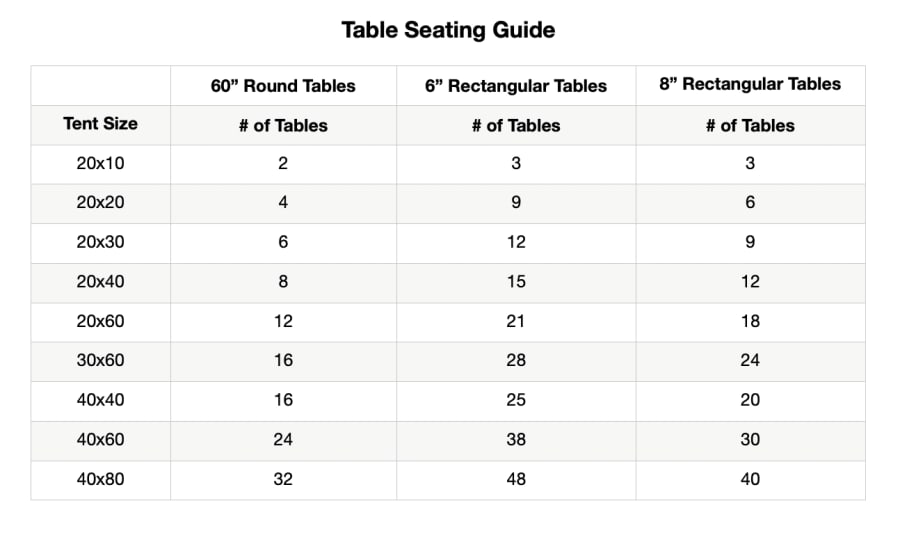Select the 6” Rectangular Tables column header
This screenshot has height=533, width=900.
pyautogui.click(x=516, y=86)
